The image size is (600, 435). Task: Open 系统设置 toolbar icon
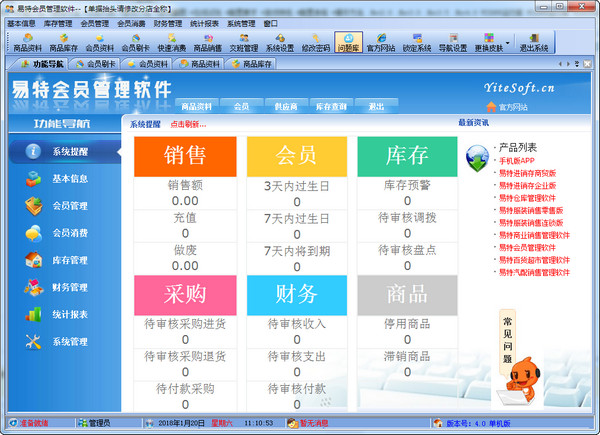[280, 42]
